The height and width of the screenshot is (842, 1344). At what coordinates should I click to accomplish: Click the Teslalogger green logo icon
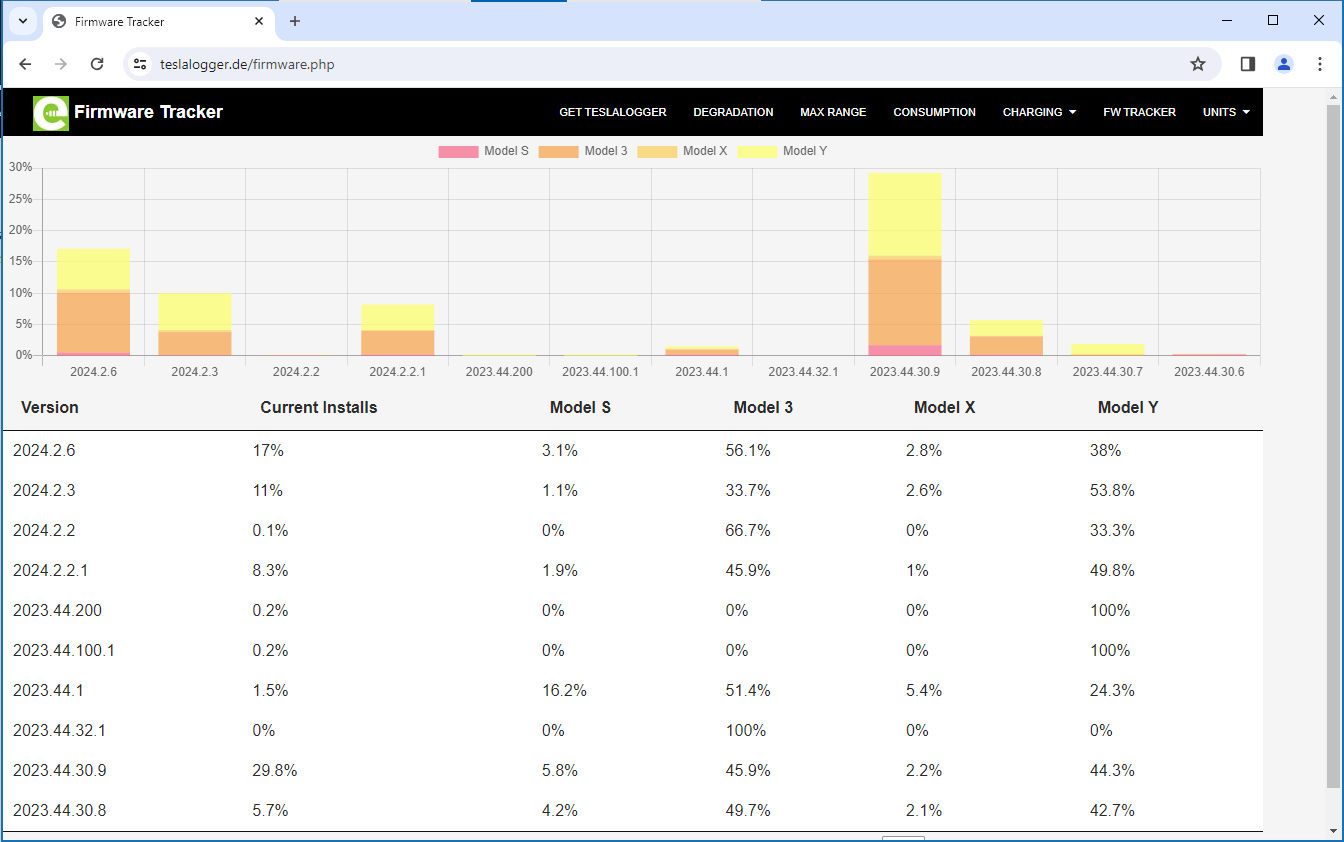click(50, 113)
